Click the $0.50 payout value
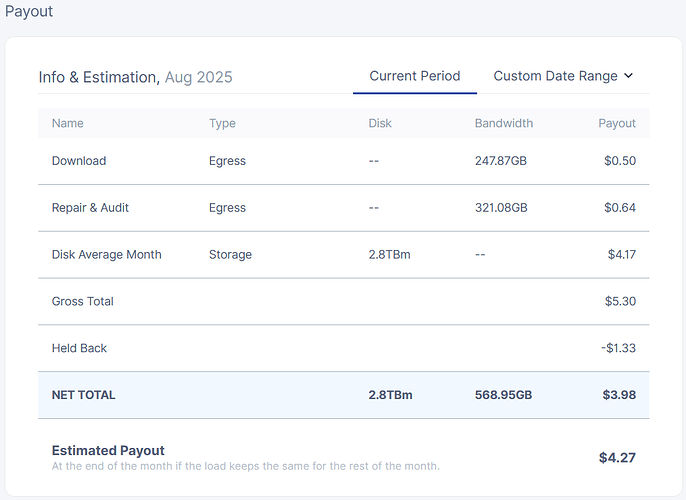The image size is (686, 500). click(x=620, y=161)
